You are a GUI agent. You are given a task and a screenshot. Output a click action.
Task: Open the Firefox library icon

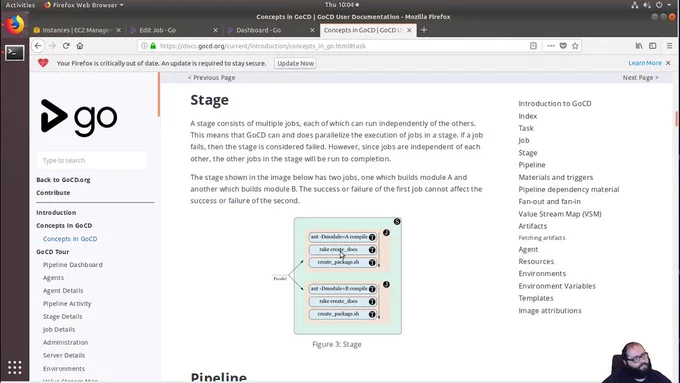tap(639, 46)
